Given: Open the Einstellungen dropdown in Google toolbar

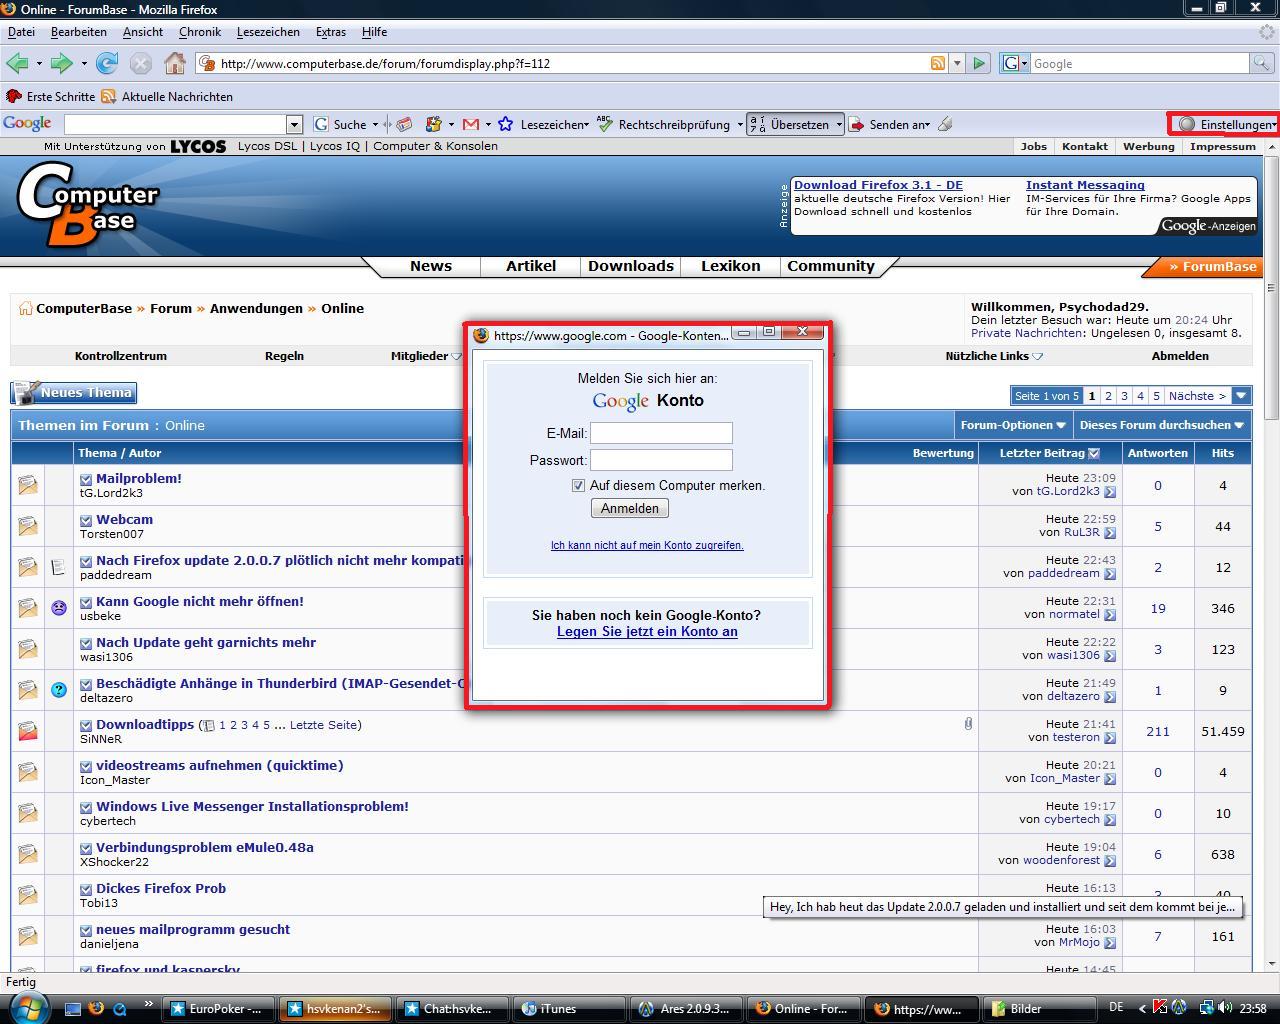Looking at the screenshot, I should click(x=1226, y=124).
